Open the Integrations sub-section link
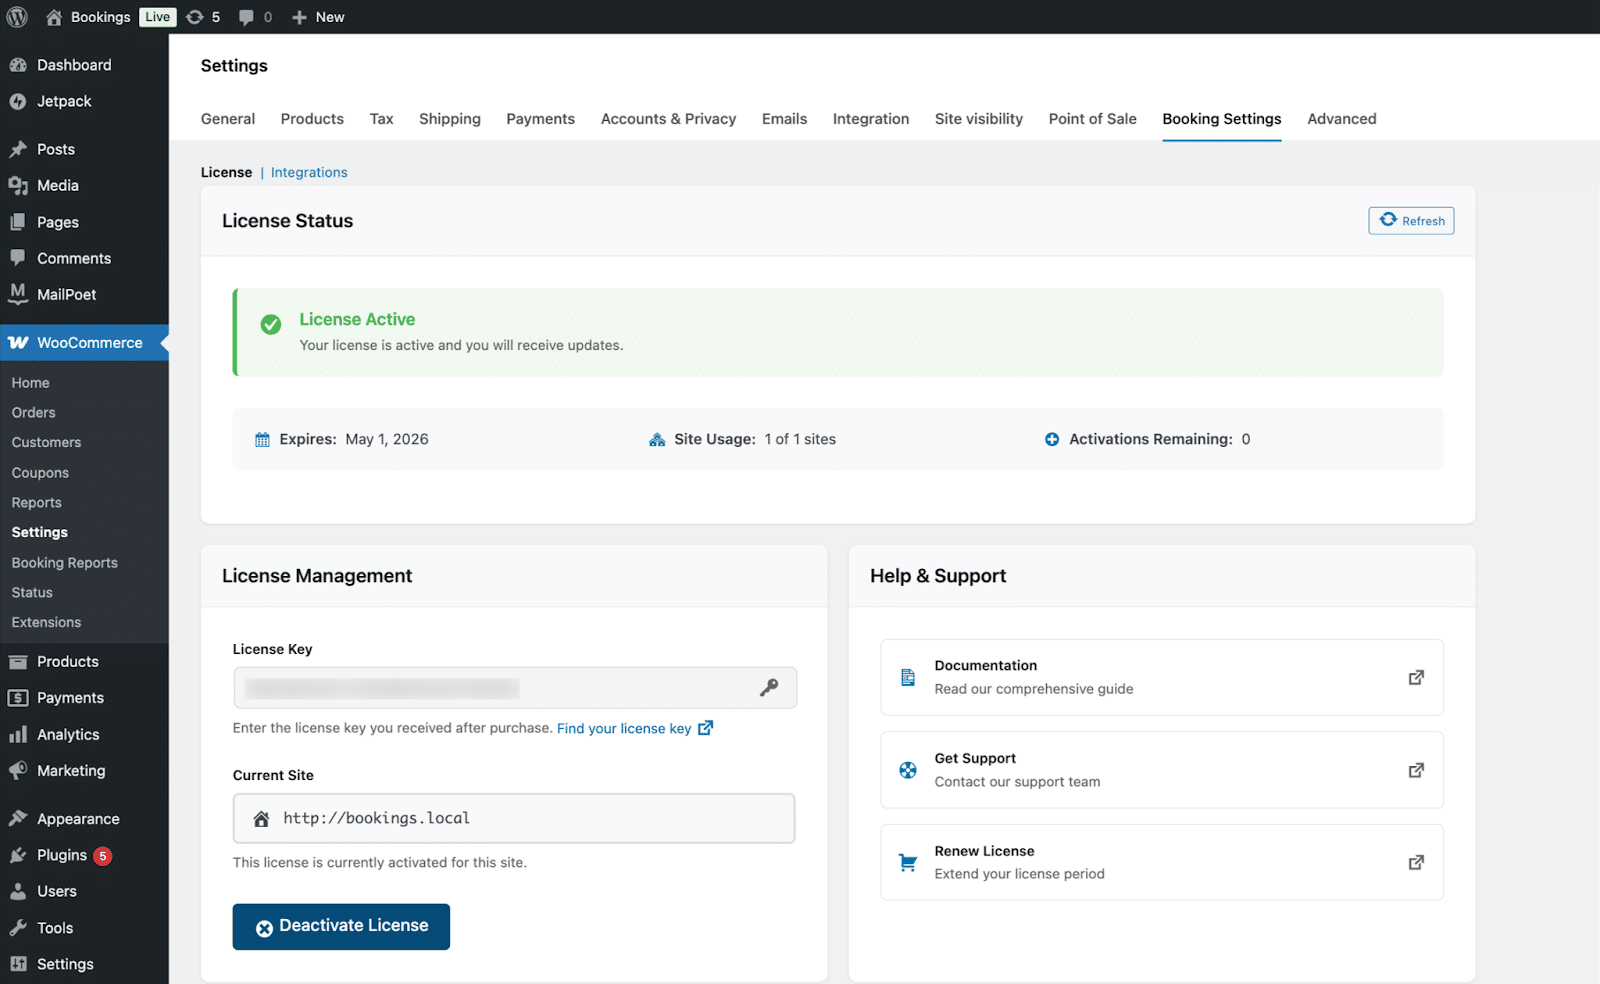This screenshot has height=984, width=1600. [x=309, y=172]
